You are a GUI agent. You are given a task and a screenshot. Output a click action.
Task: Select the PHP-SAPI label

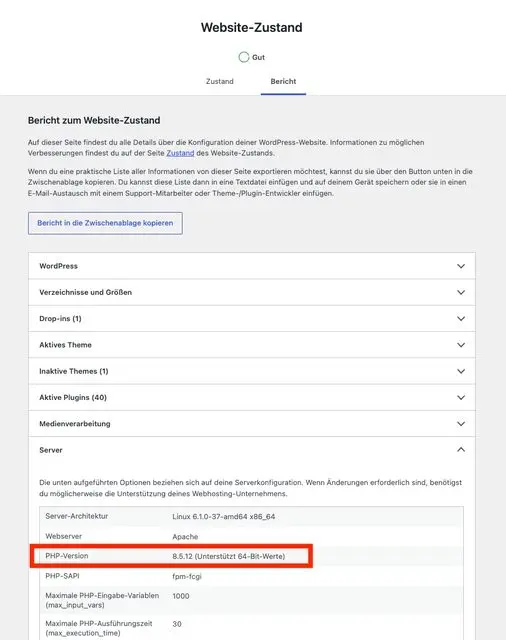click(62, 576)
